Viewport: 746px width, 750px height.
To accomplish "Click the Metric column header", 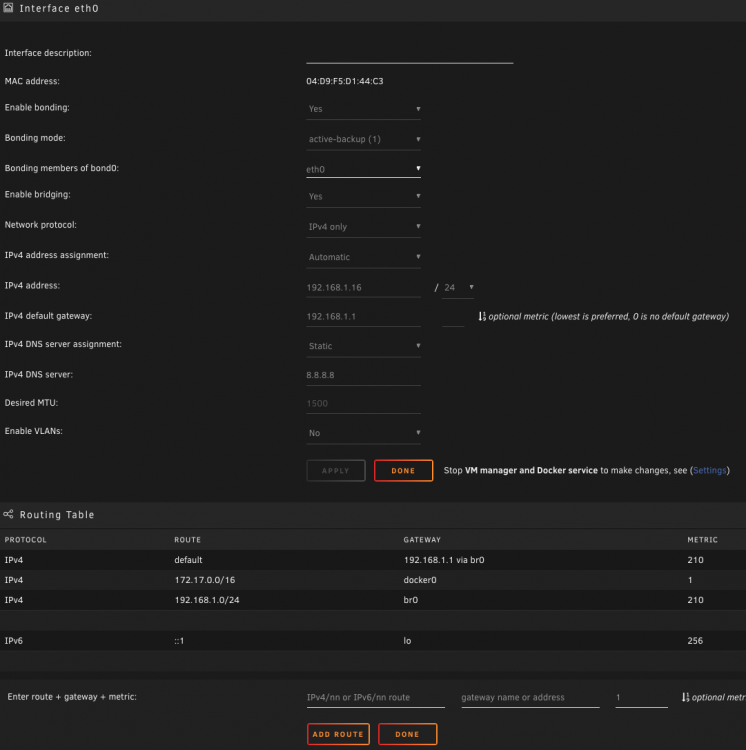I will (x=702, y=540).
